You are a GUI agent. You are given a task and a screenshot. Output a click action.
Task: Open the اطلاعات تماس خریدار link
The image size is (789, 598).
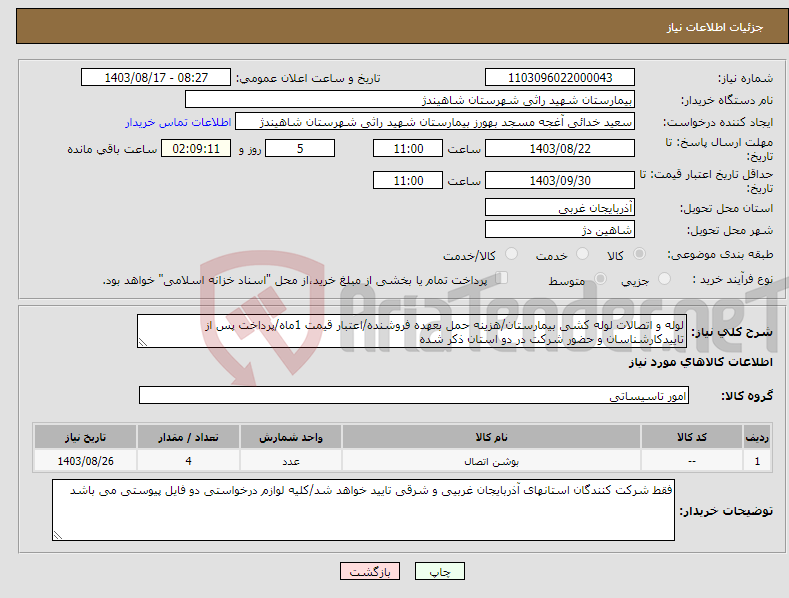(x=178, y=122)
